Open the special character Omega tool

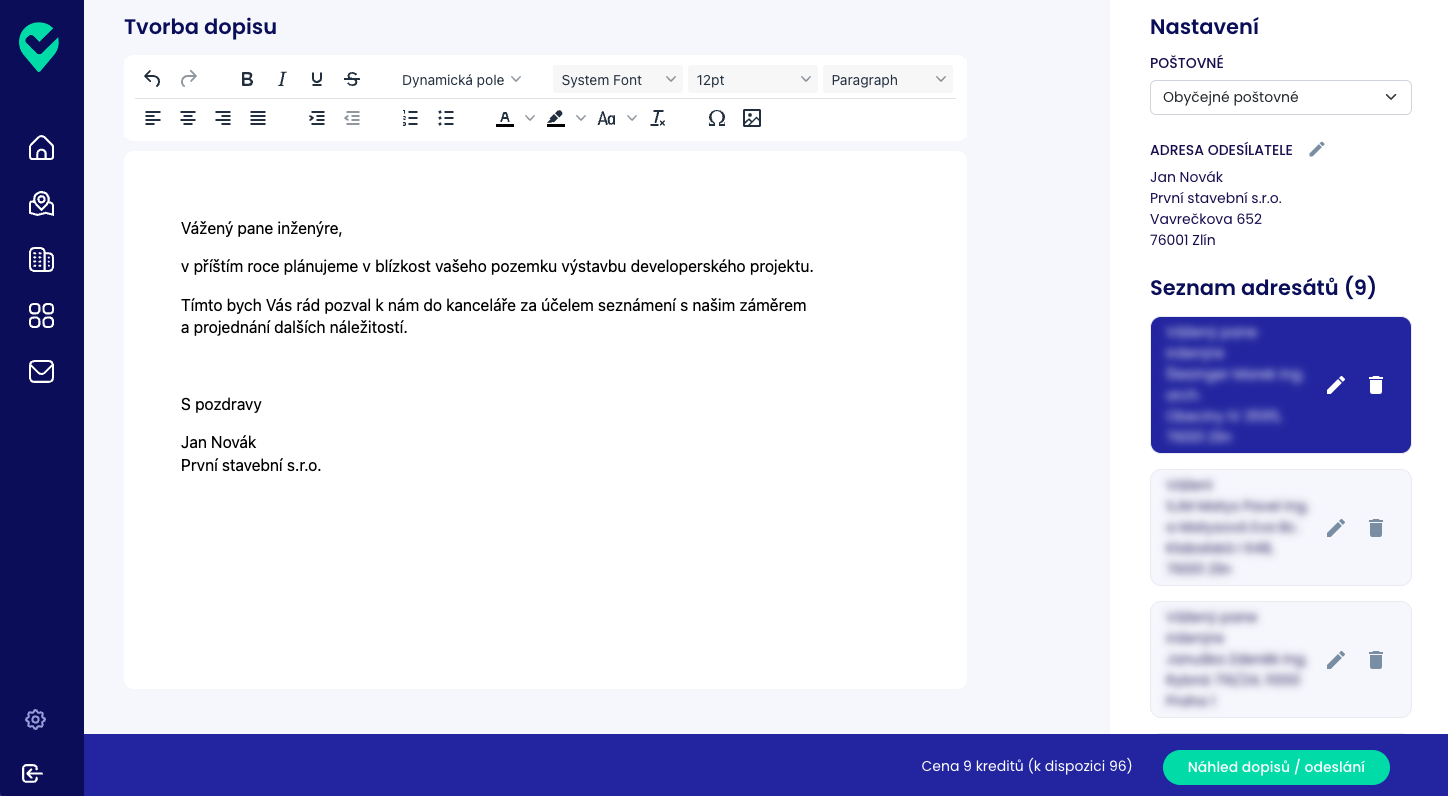click(716, 118)
